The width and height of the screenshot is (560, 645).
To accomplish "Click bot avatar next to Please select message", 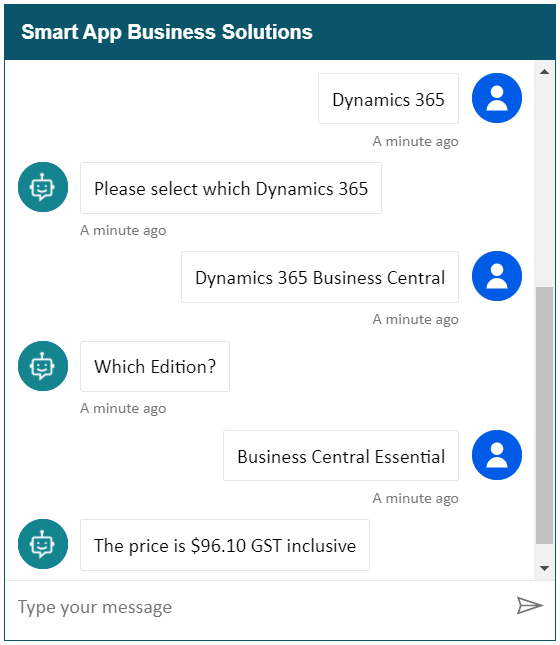I will pos(43,187).
